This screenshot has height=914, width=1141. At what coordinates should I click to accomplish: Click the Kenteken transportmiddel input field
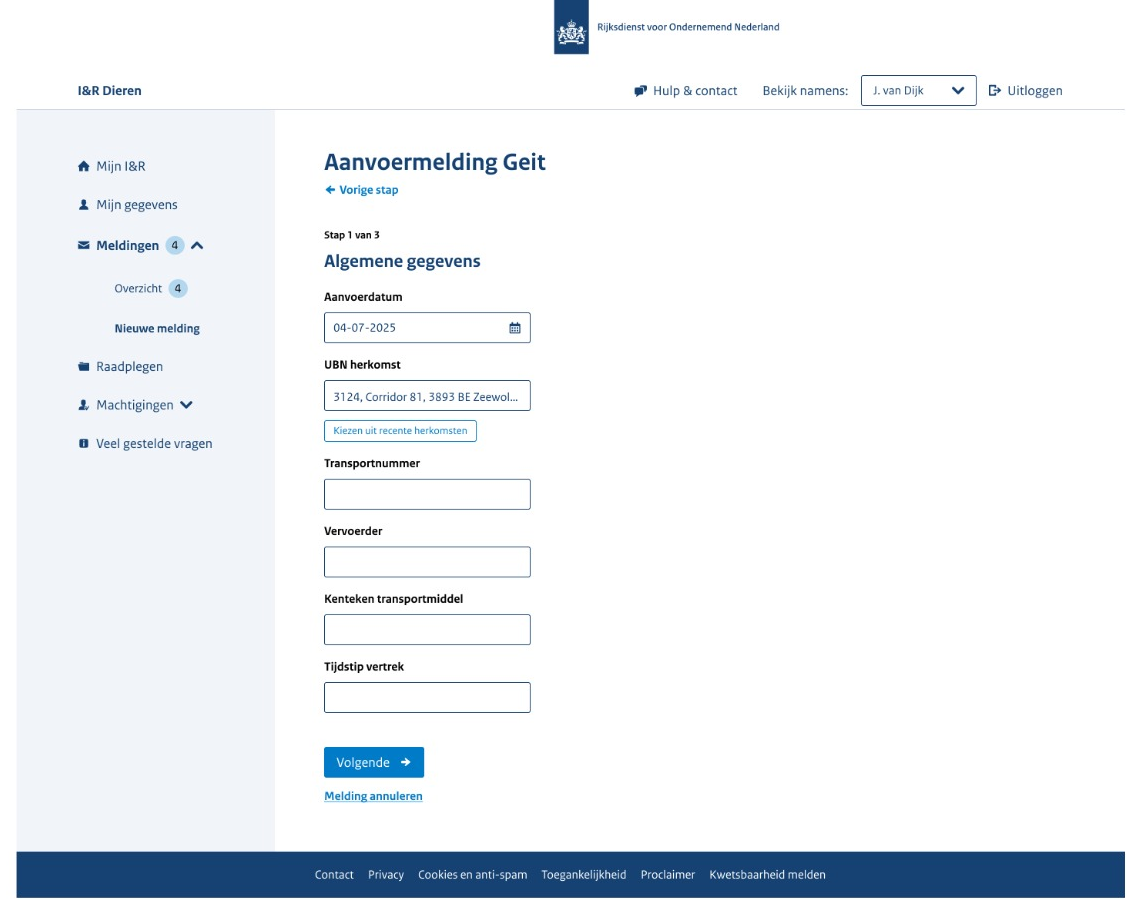(427, 629)
